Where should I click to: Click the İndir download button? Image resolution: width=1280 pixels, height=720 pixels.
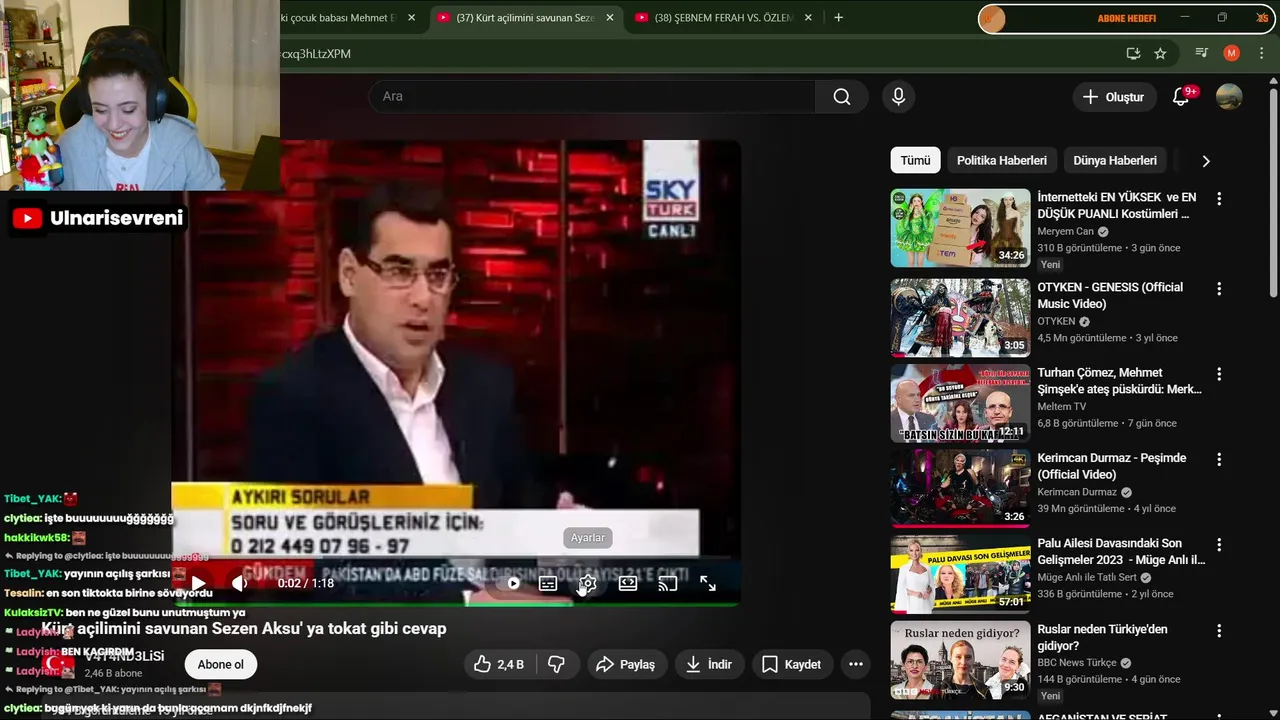click(709, 664)
